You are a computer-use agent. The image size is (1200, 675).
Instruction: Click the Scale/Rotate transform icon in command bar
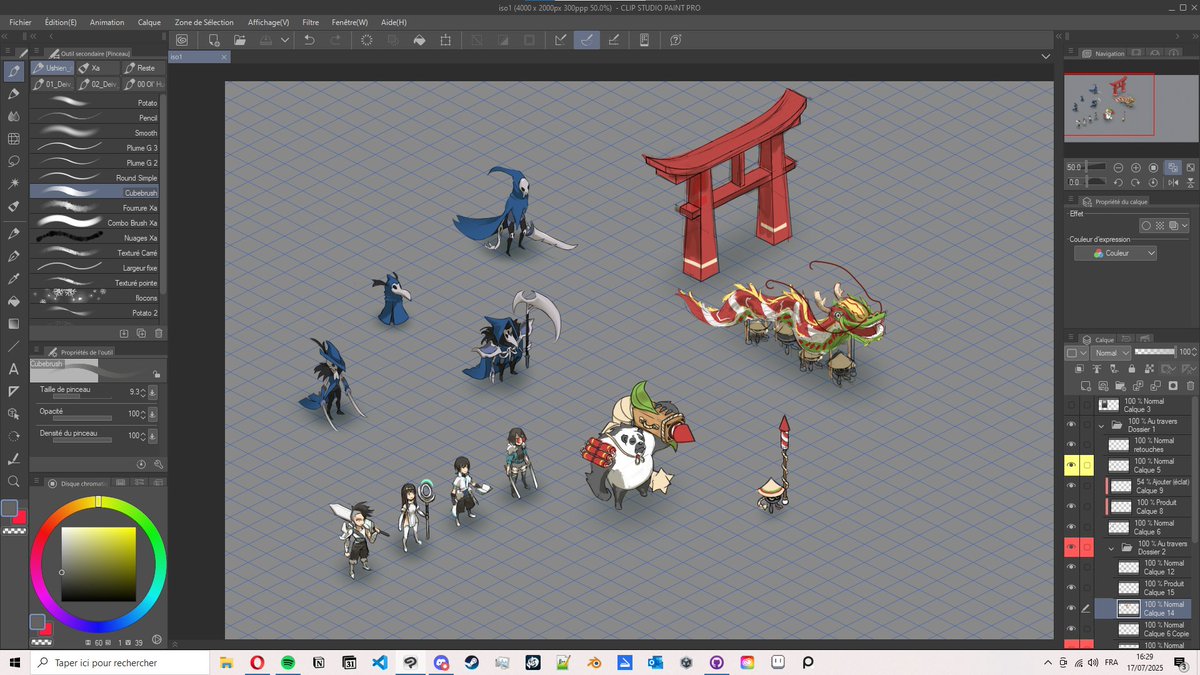click(x=445, y=40)
